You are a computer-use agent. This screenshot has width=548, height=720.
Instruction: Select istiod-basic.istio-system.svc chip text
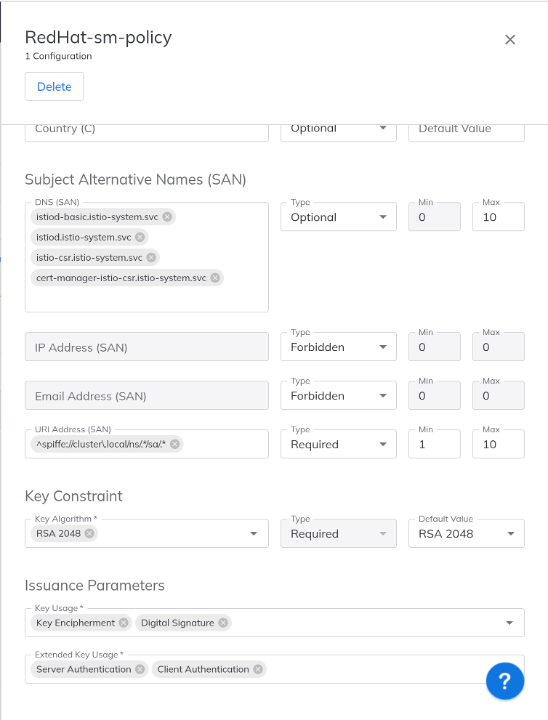tap(97, 217)
